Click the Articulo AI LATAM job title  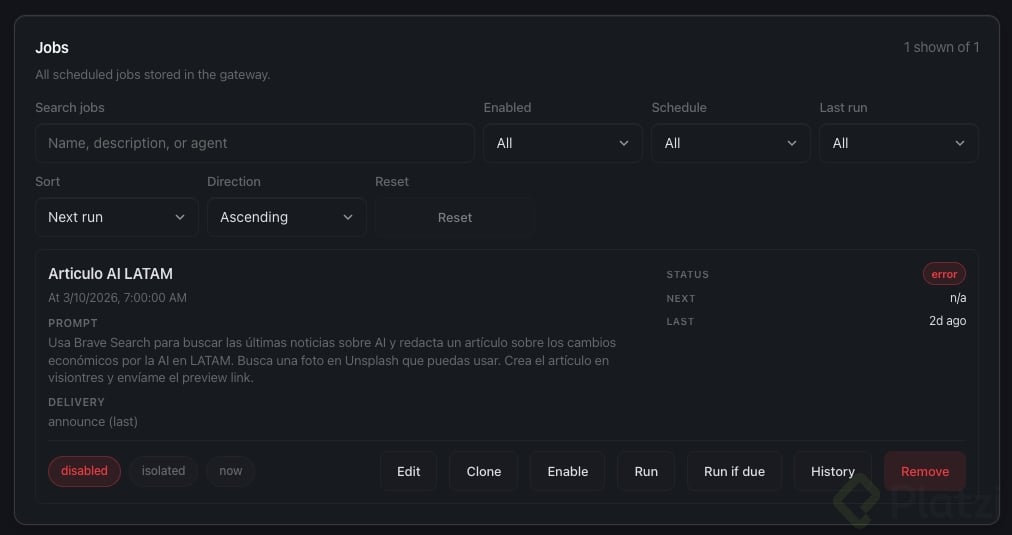tap(110, 273)
